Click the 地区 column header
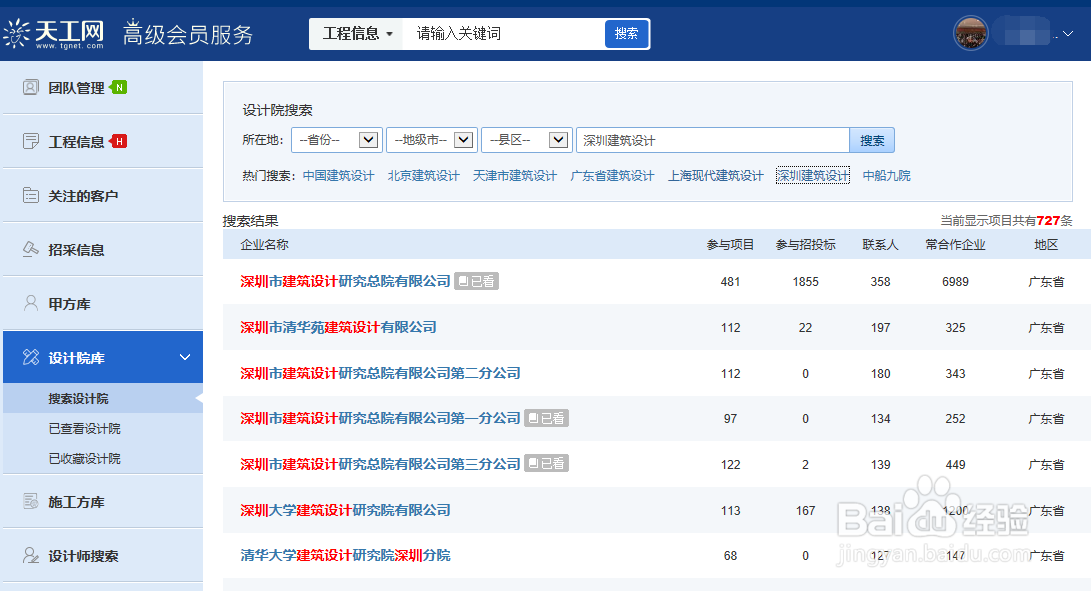 (x=1046, y=244)
